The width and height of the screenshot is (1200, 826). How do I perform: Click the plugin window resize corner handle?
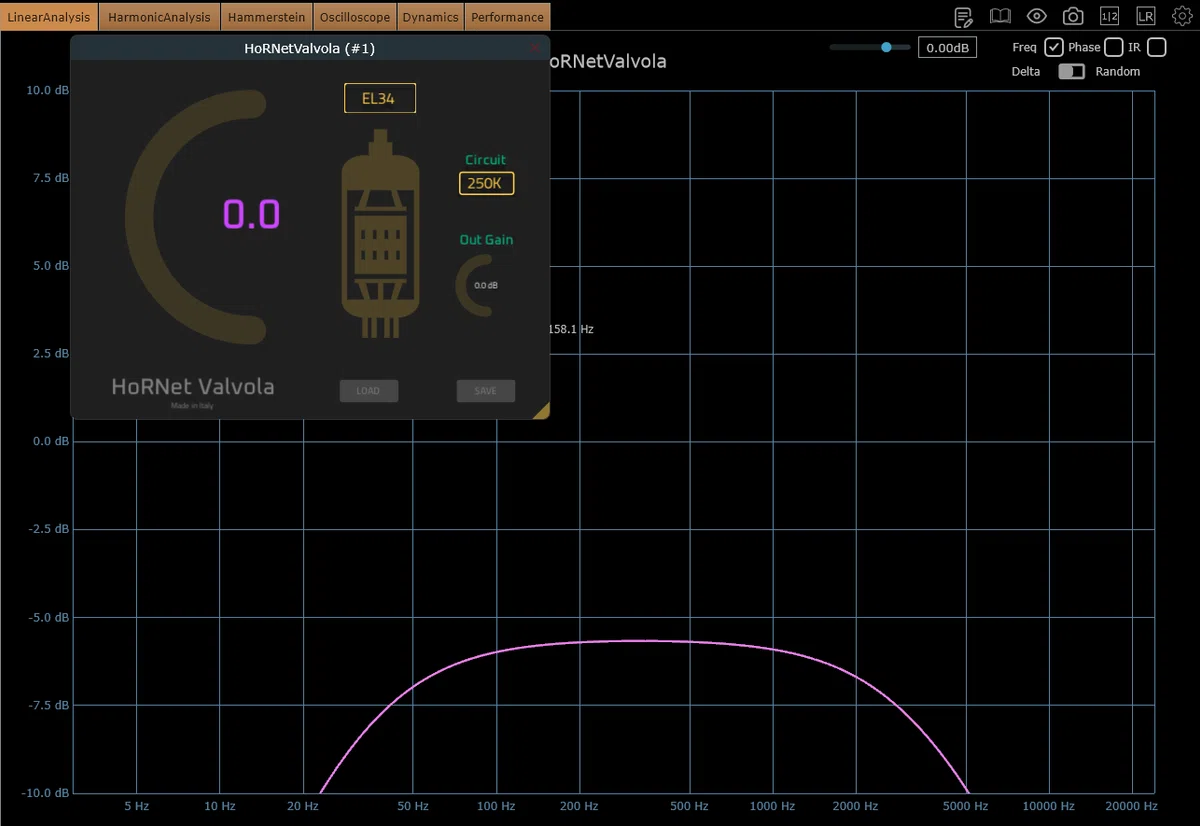[x=541, y=410]
